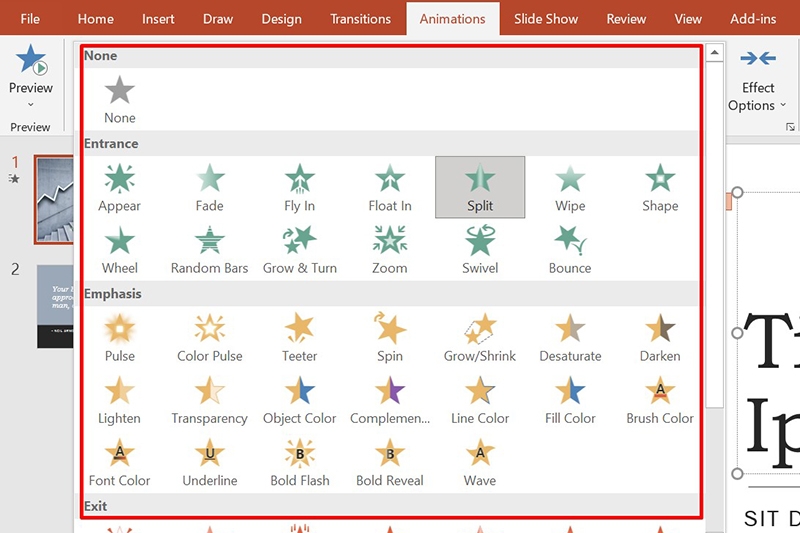Select the None animation star

point(119,99)
